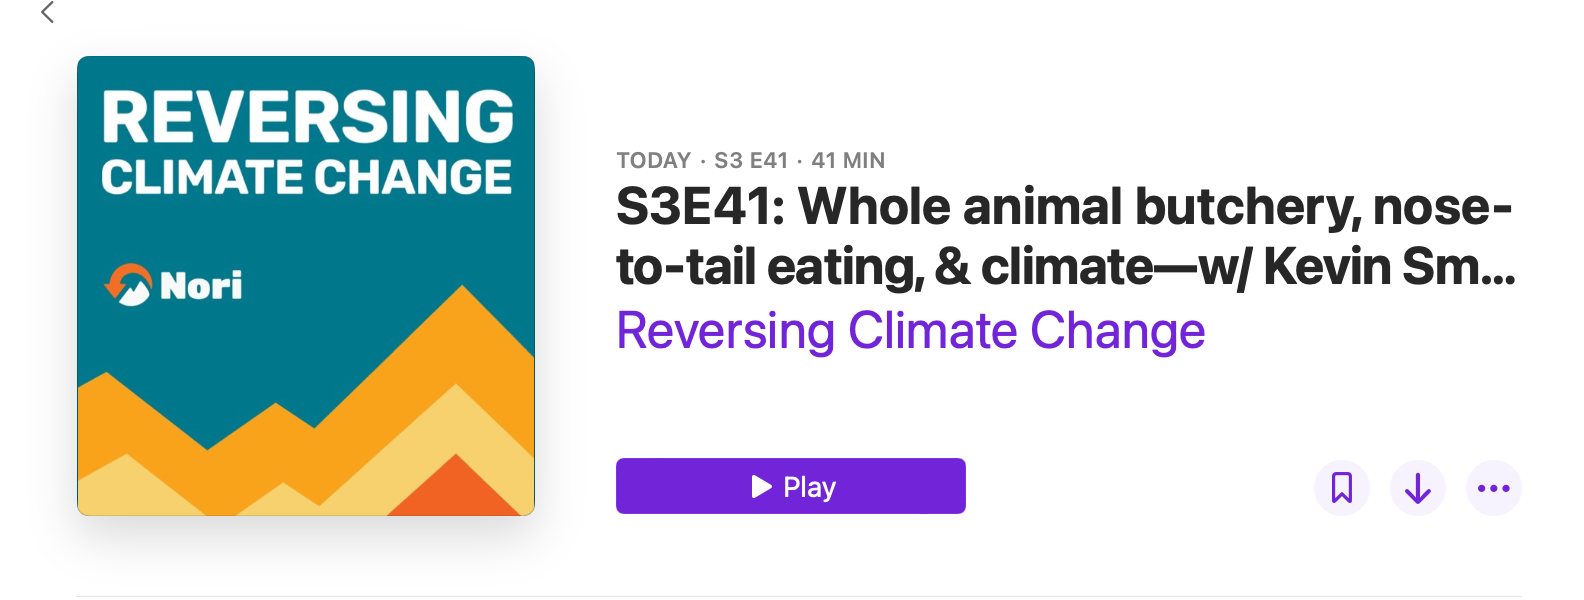
Task: Bookmark this episode with the save icon
Action: pyautogui.click(x=1341, y=488)
